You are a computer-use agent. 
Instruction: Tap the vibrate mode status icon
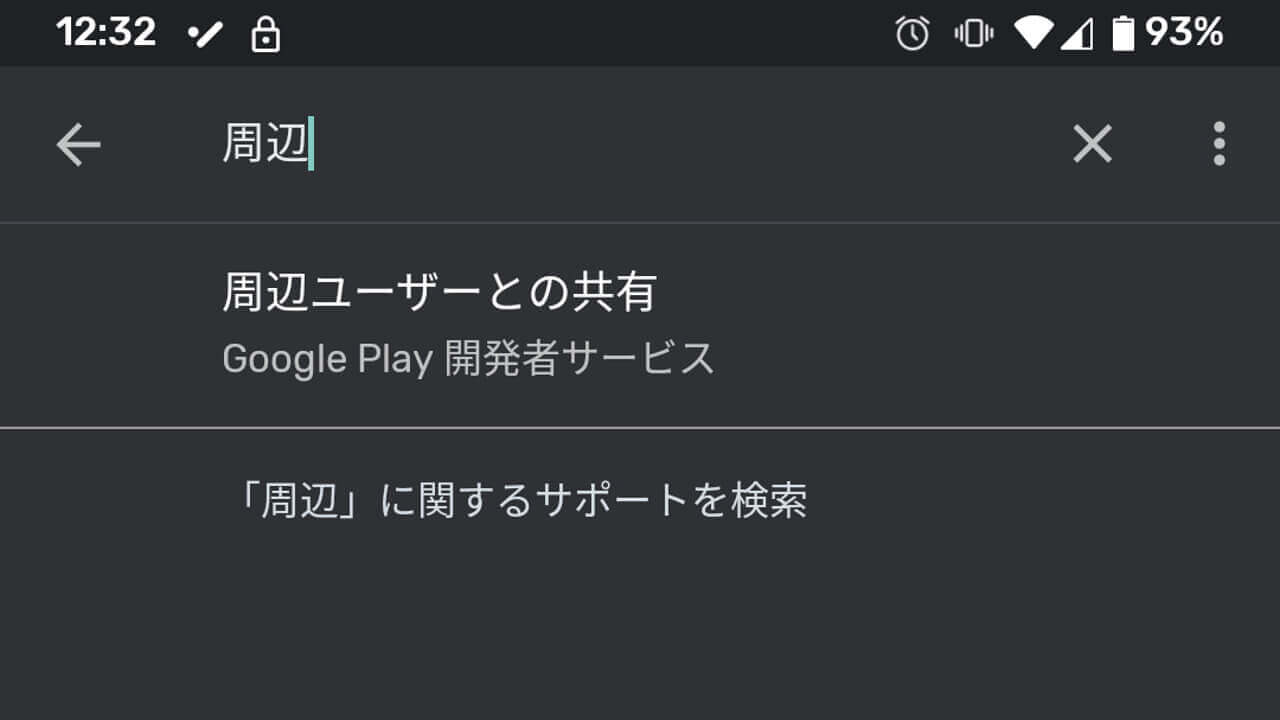[x=972, y=32]
